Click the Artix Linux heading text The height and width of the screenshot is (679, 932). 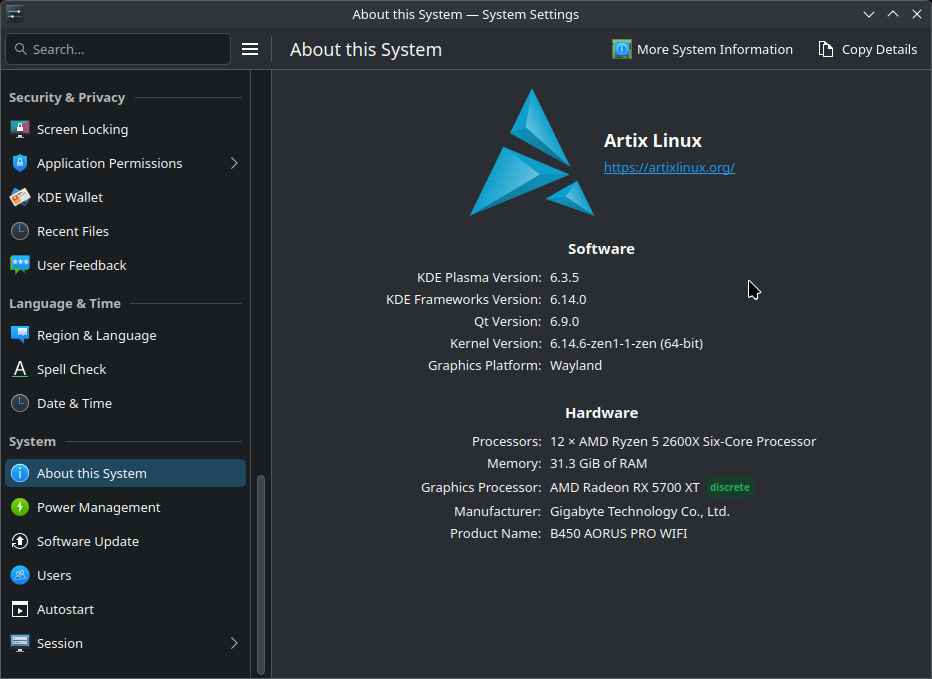(653, 140)
